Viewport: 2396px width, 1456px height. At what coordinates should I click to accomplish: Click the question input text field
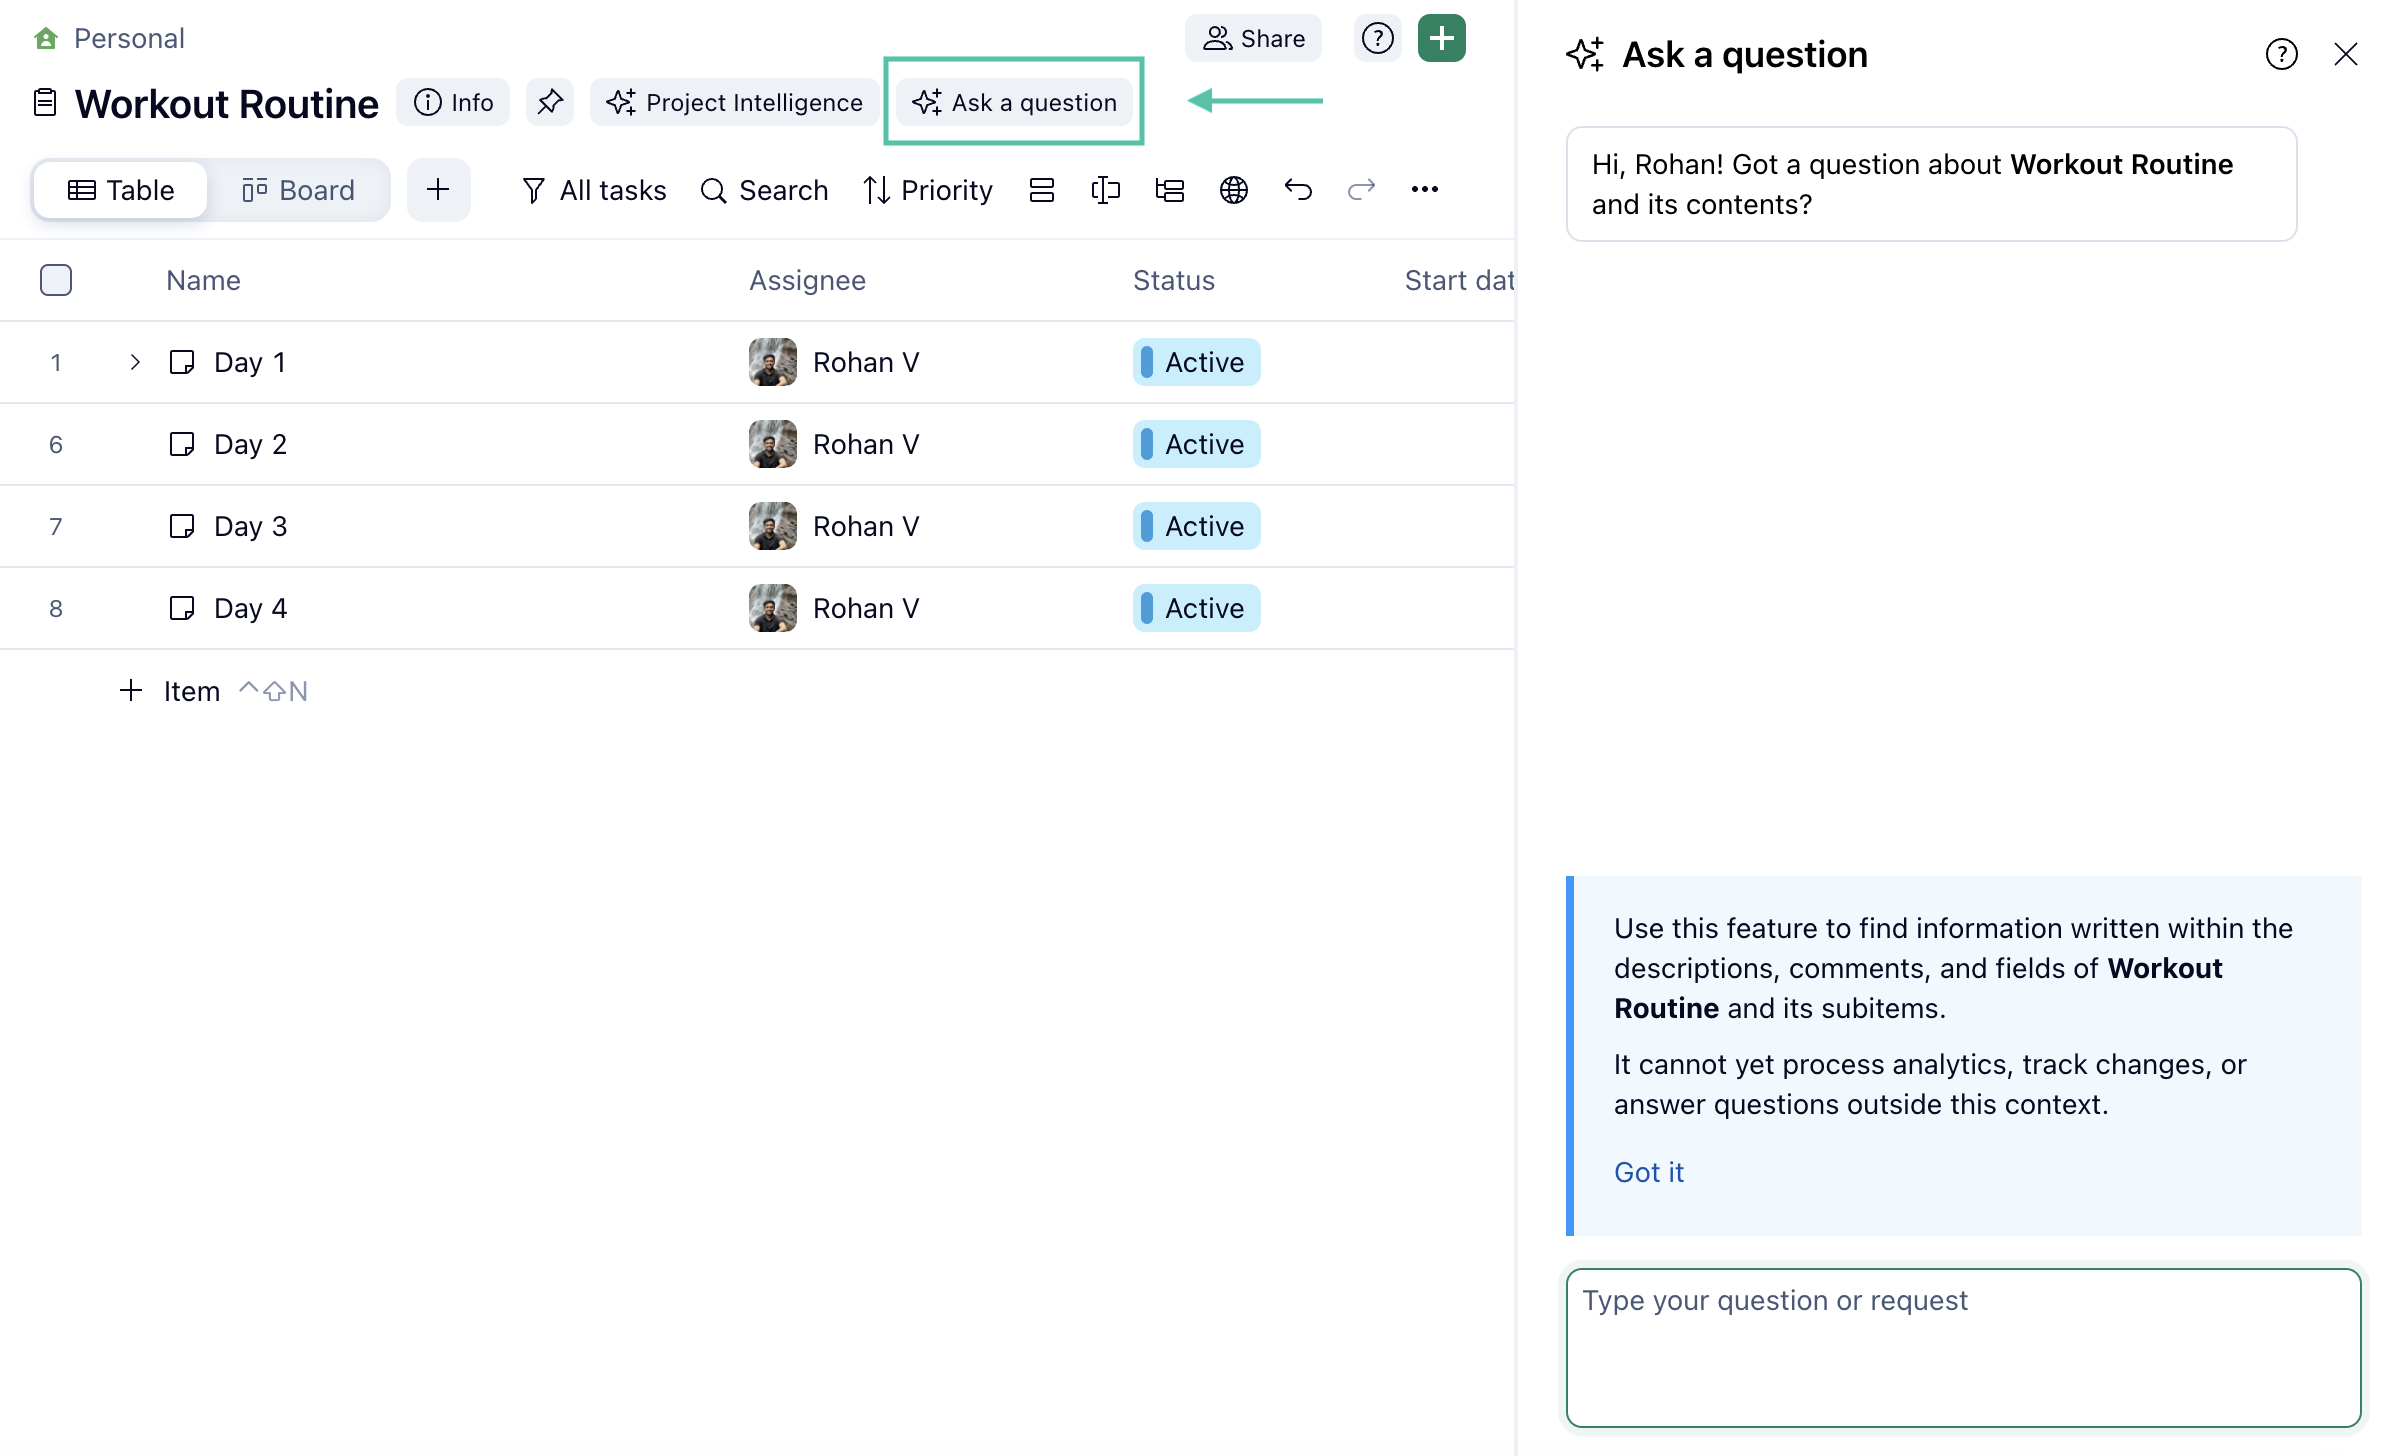point(1963,1347)
